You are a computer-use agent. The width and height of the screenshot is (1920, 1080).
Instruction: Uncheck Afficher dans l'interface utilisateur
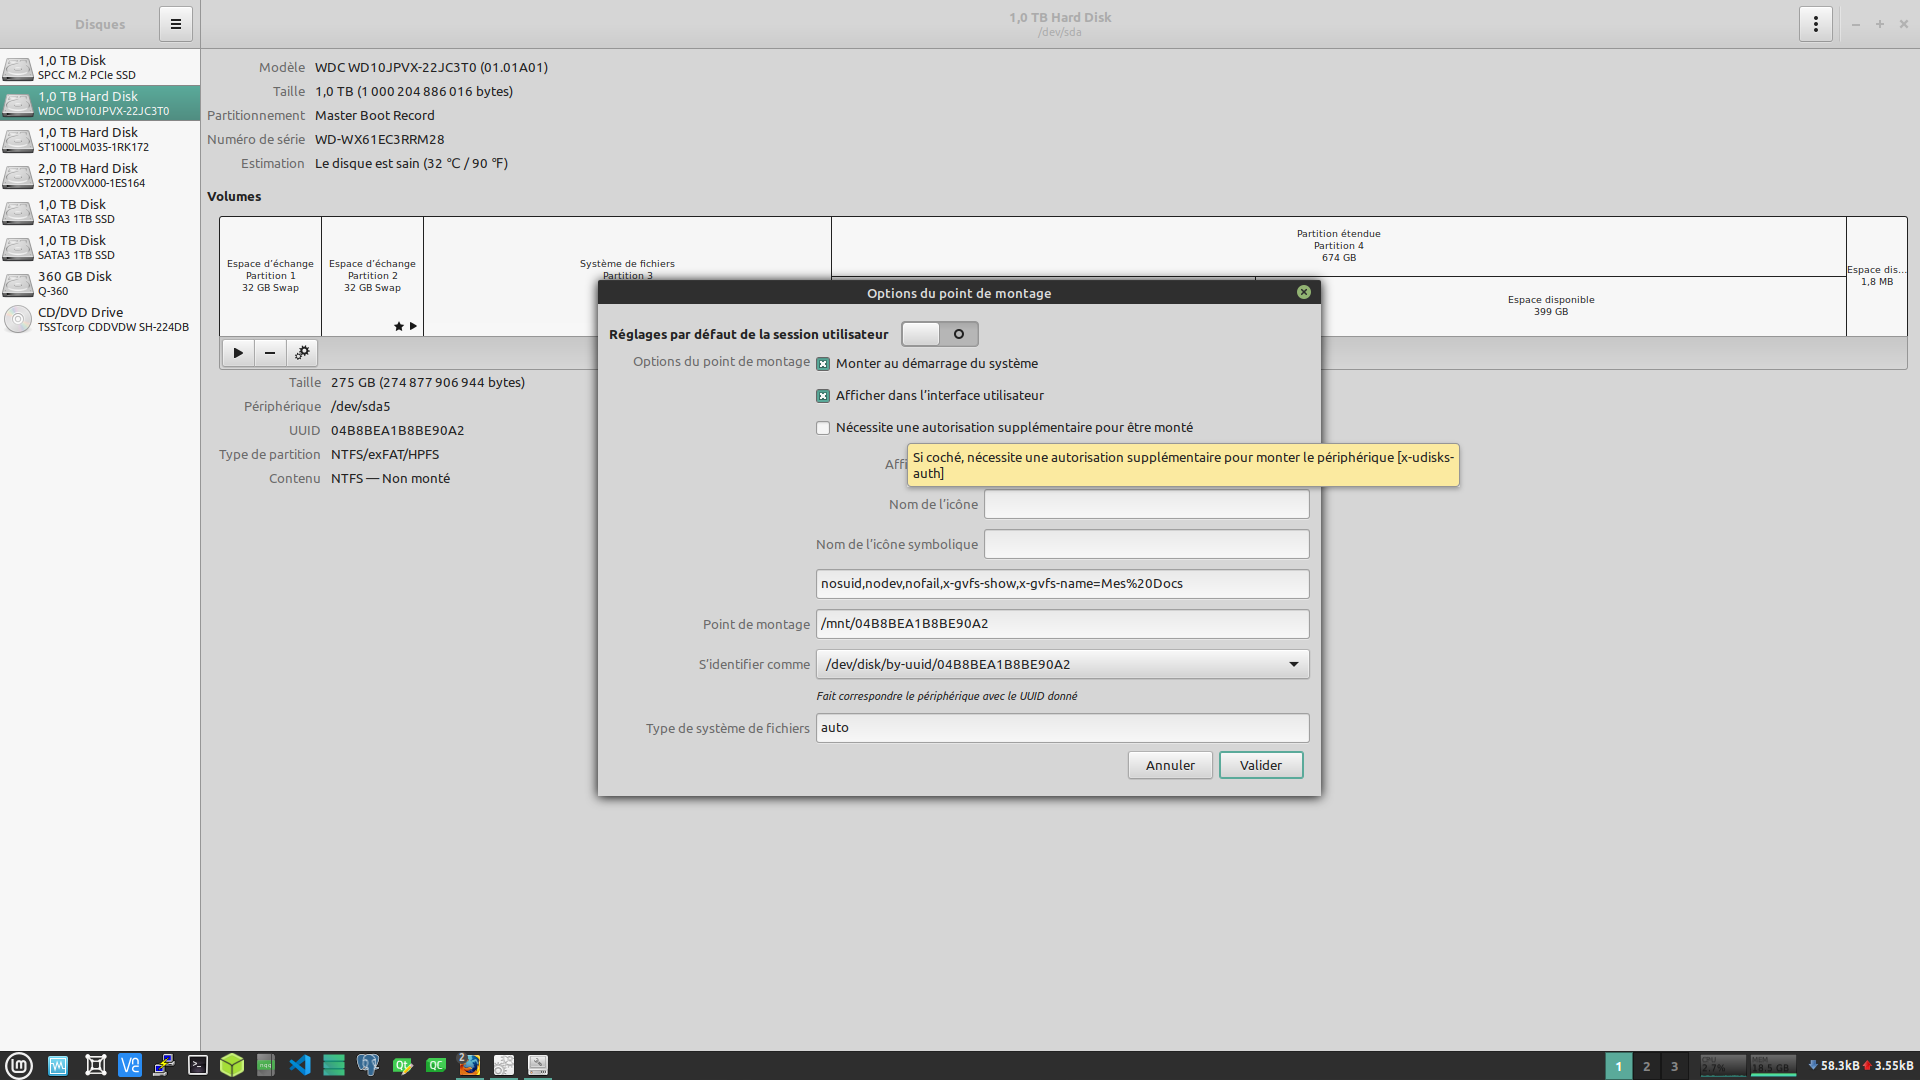[823, 396]
